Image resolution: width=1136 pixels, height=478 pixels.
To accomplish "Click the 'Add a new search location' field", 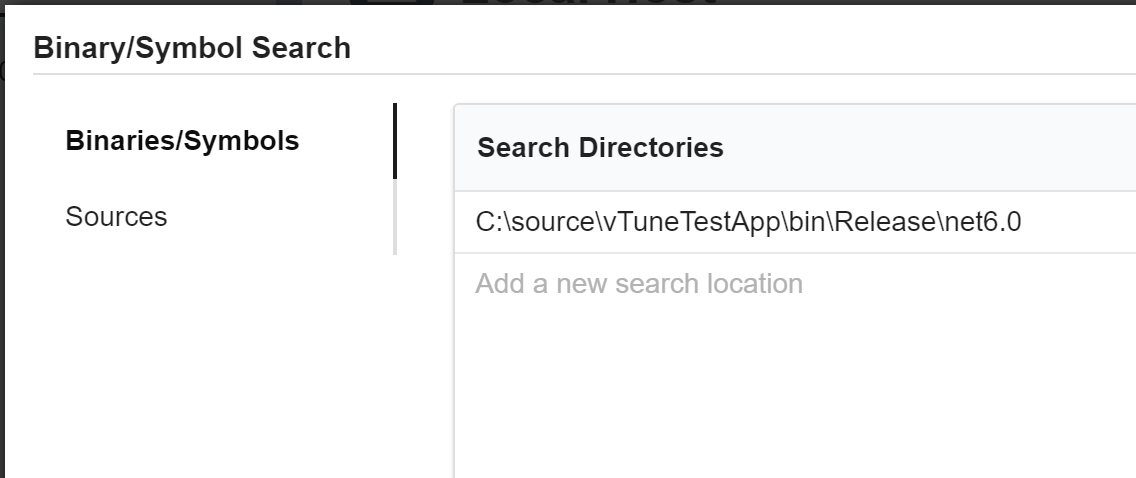I will 639,284.
